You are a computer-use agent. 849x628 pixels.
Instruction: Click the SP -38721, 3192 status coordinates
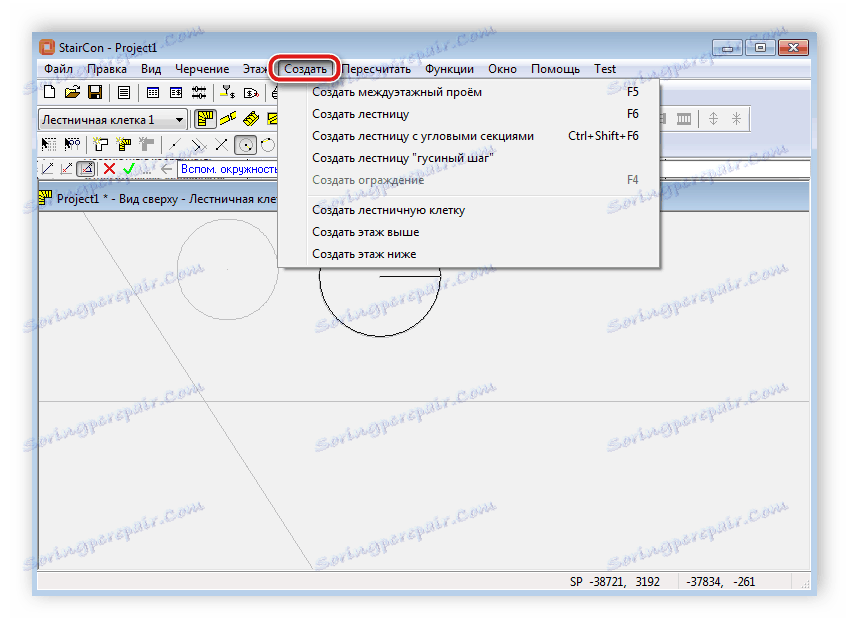pyautogui.click(x=615, y=582)
